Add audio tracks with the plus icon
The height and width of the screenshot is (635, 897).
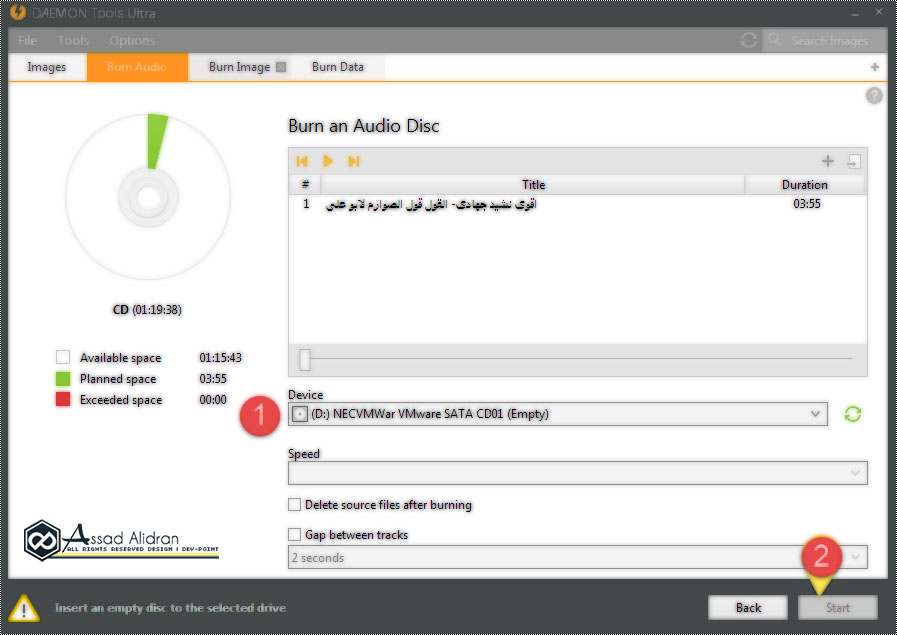pyautogui.click(x=827, y=161)
